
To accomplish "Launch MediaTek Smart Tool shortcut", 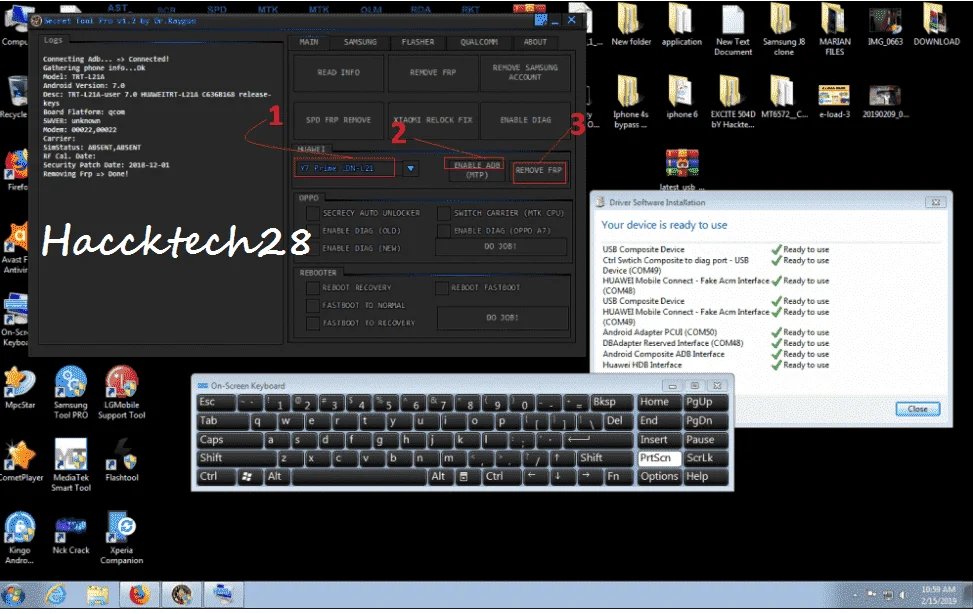I will coord(71,465).
